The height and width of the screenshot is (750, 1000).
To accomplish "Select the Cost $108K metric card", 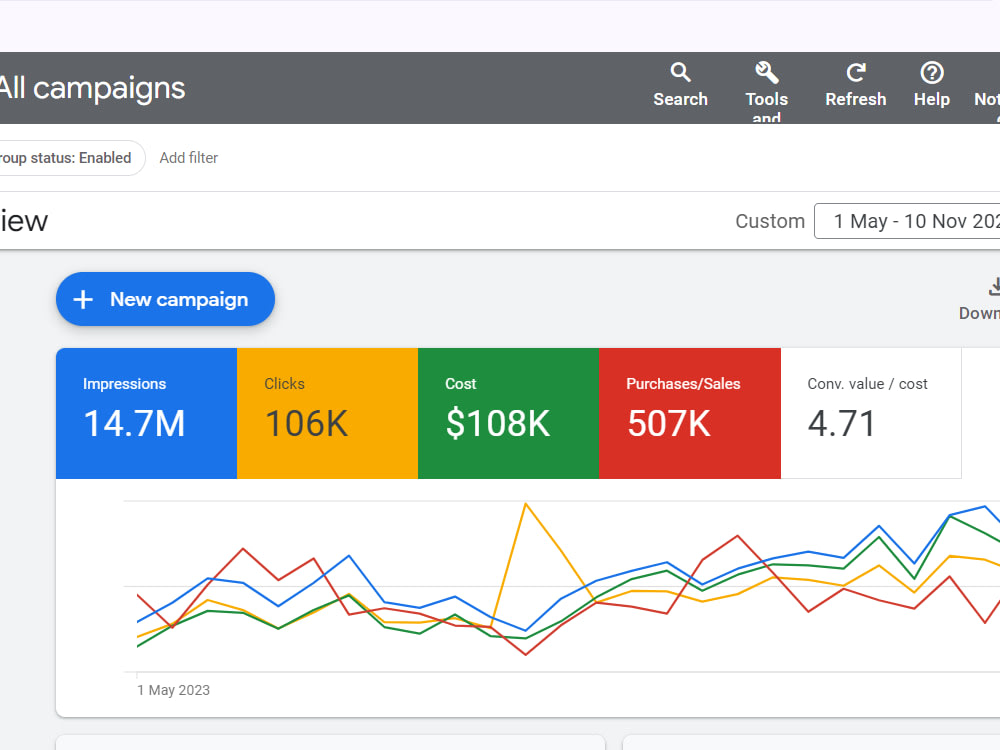I will [508, 413].
